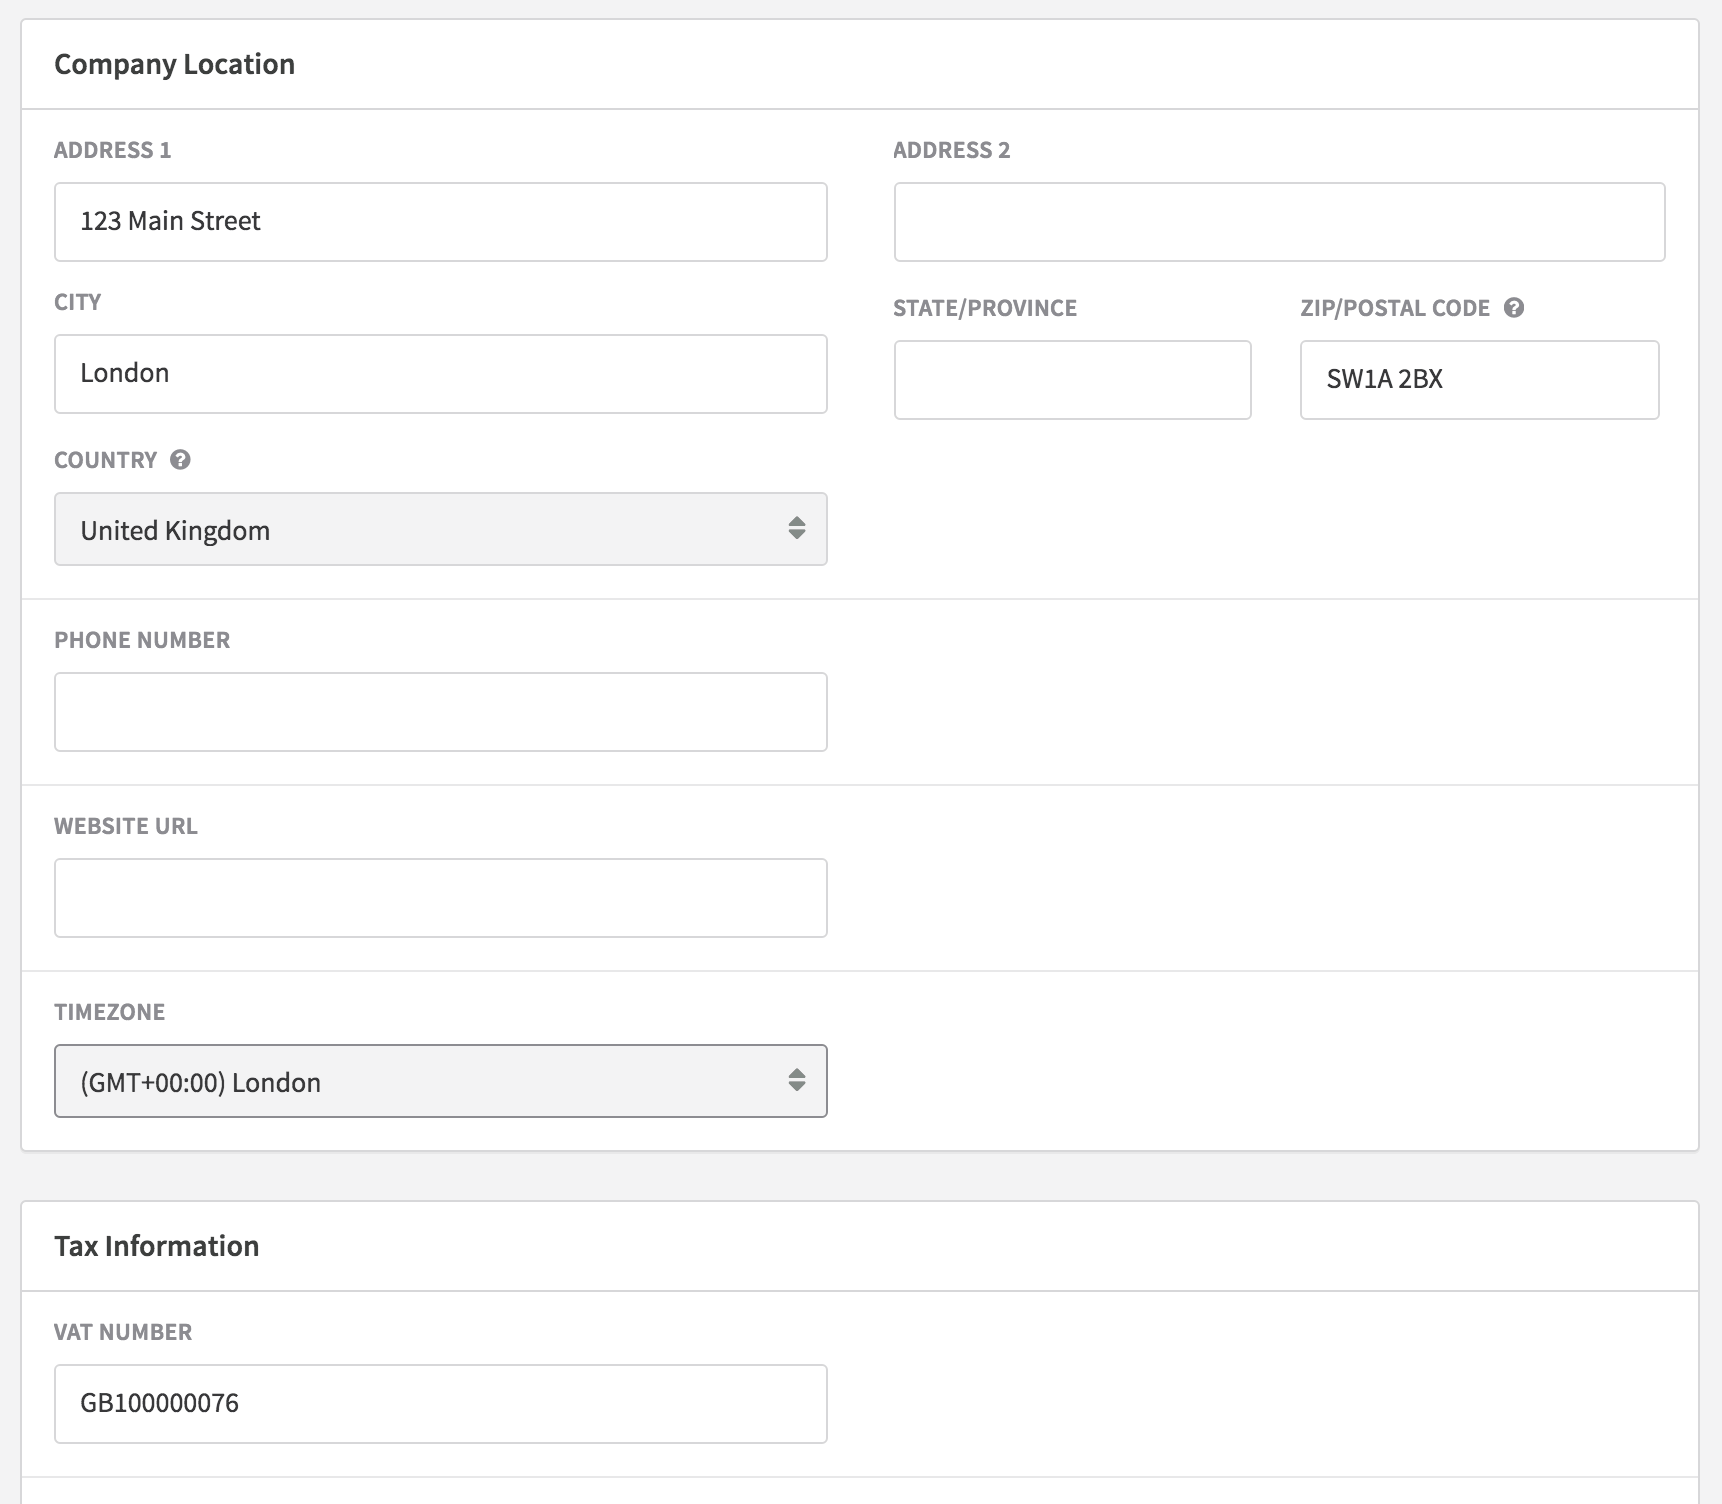Screen dimensions: 1722x1504
Task: Open the Country dropdown showing United Kingdom
Action: tap(440, 529)
